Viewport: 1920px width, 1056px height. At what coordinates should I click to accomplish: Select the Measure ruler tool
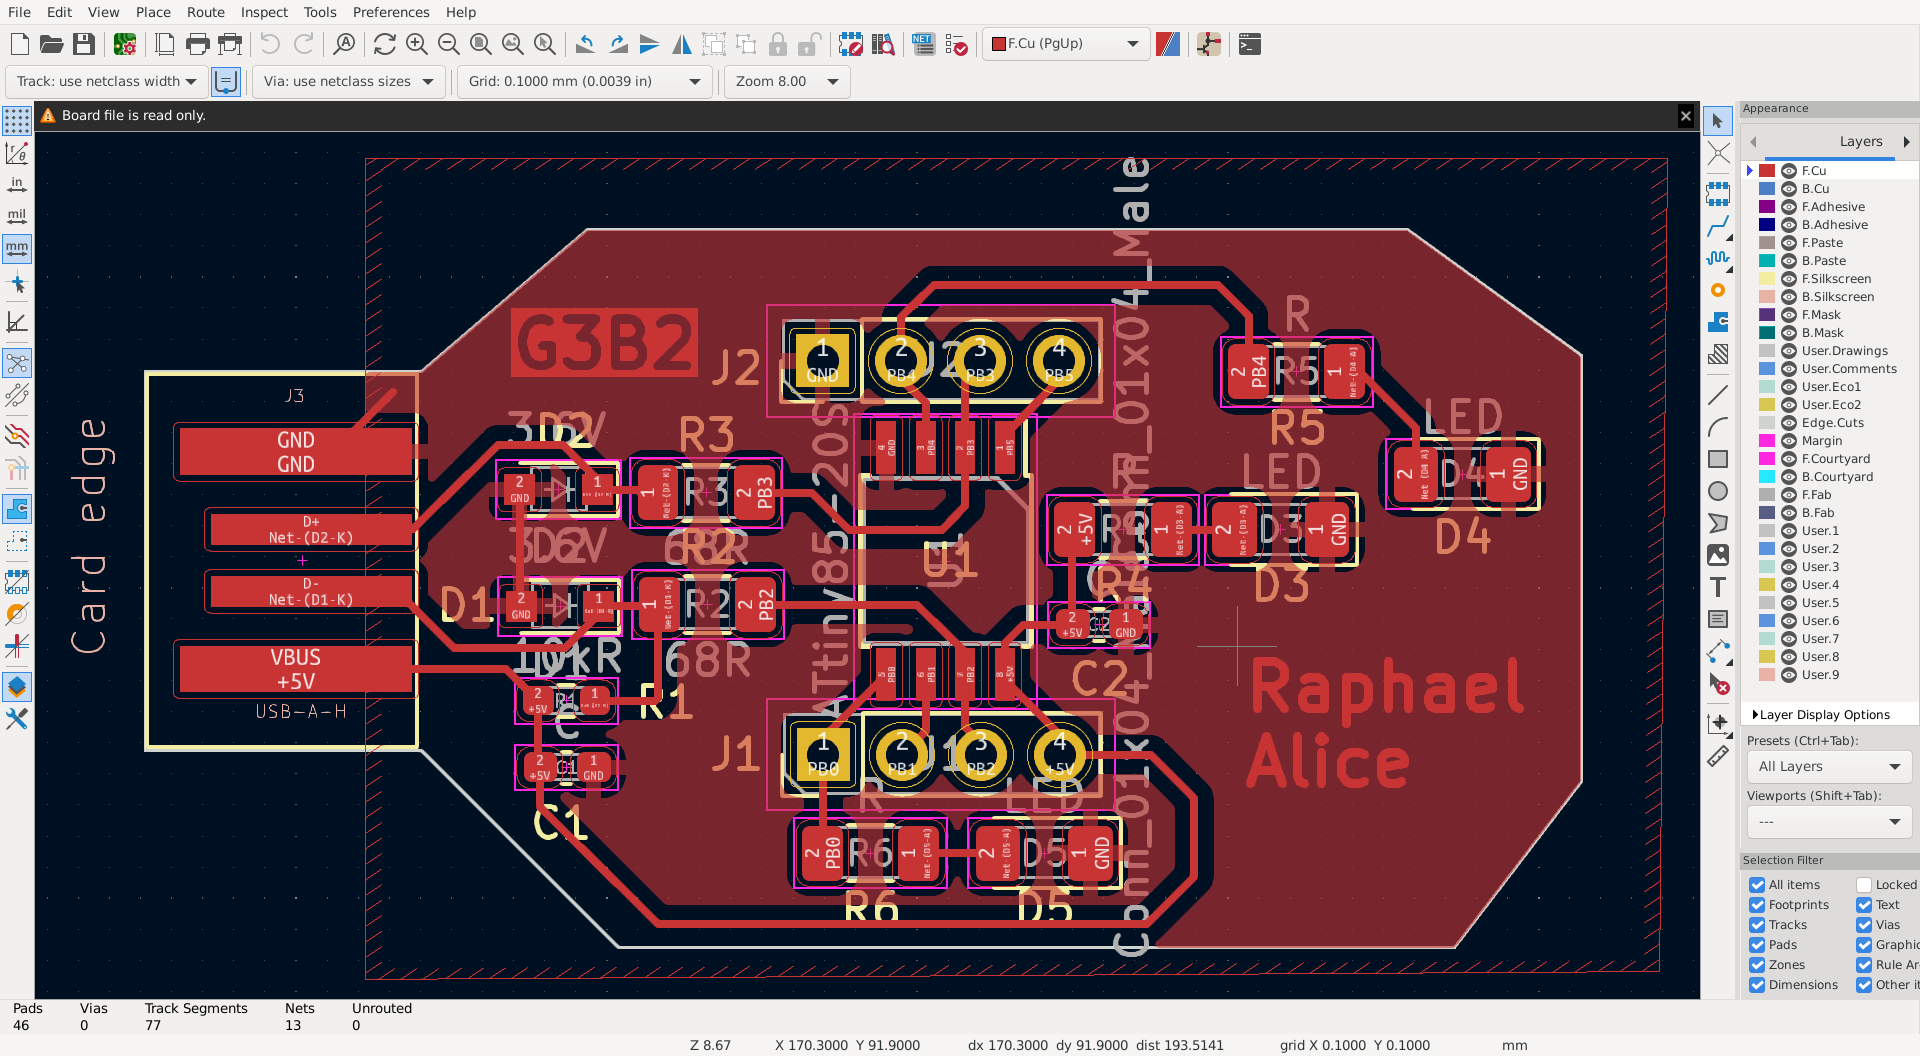1718,757
